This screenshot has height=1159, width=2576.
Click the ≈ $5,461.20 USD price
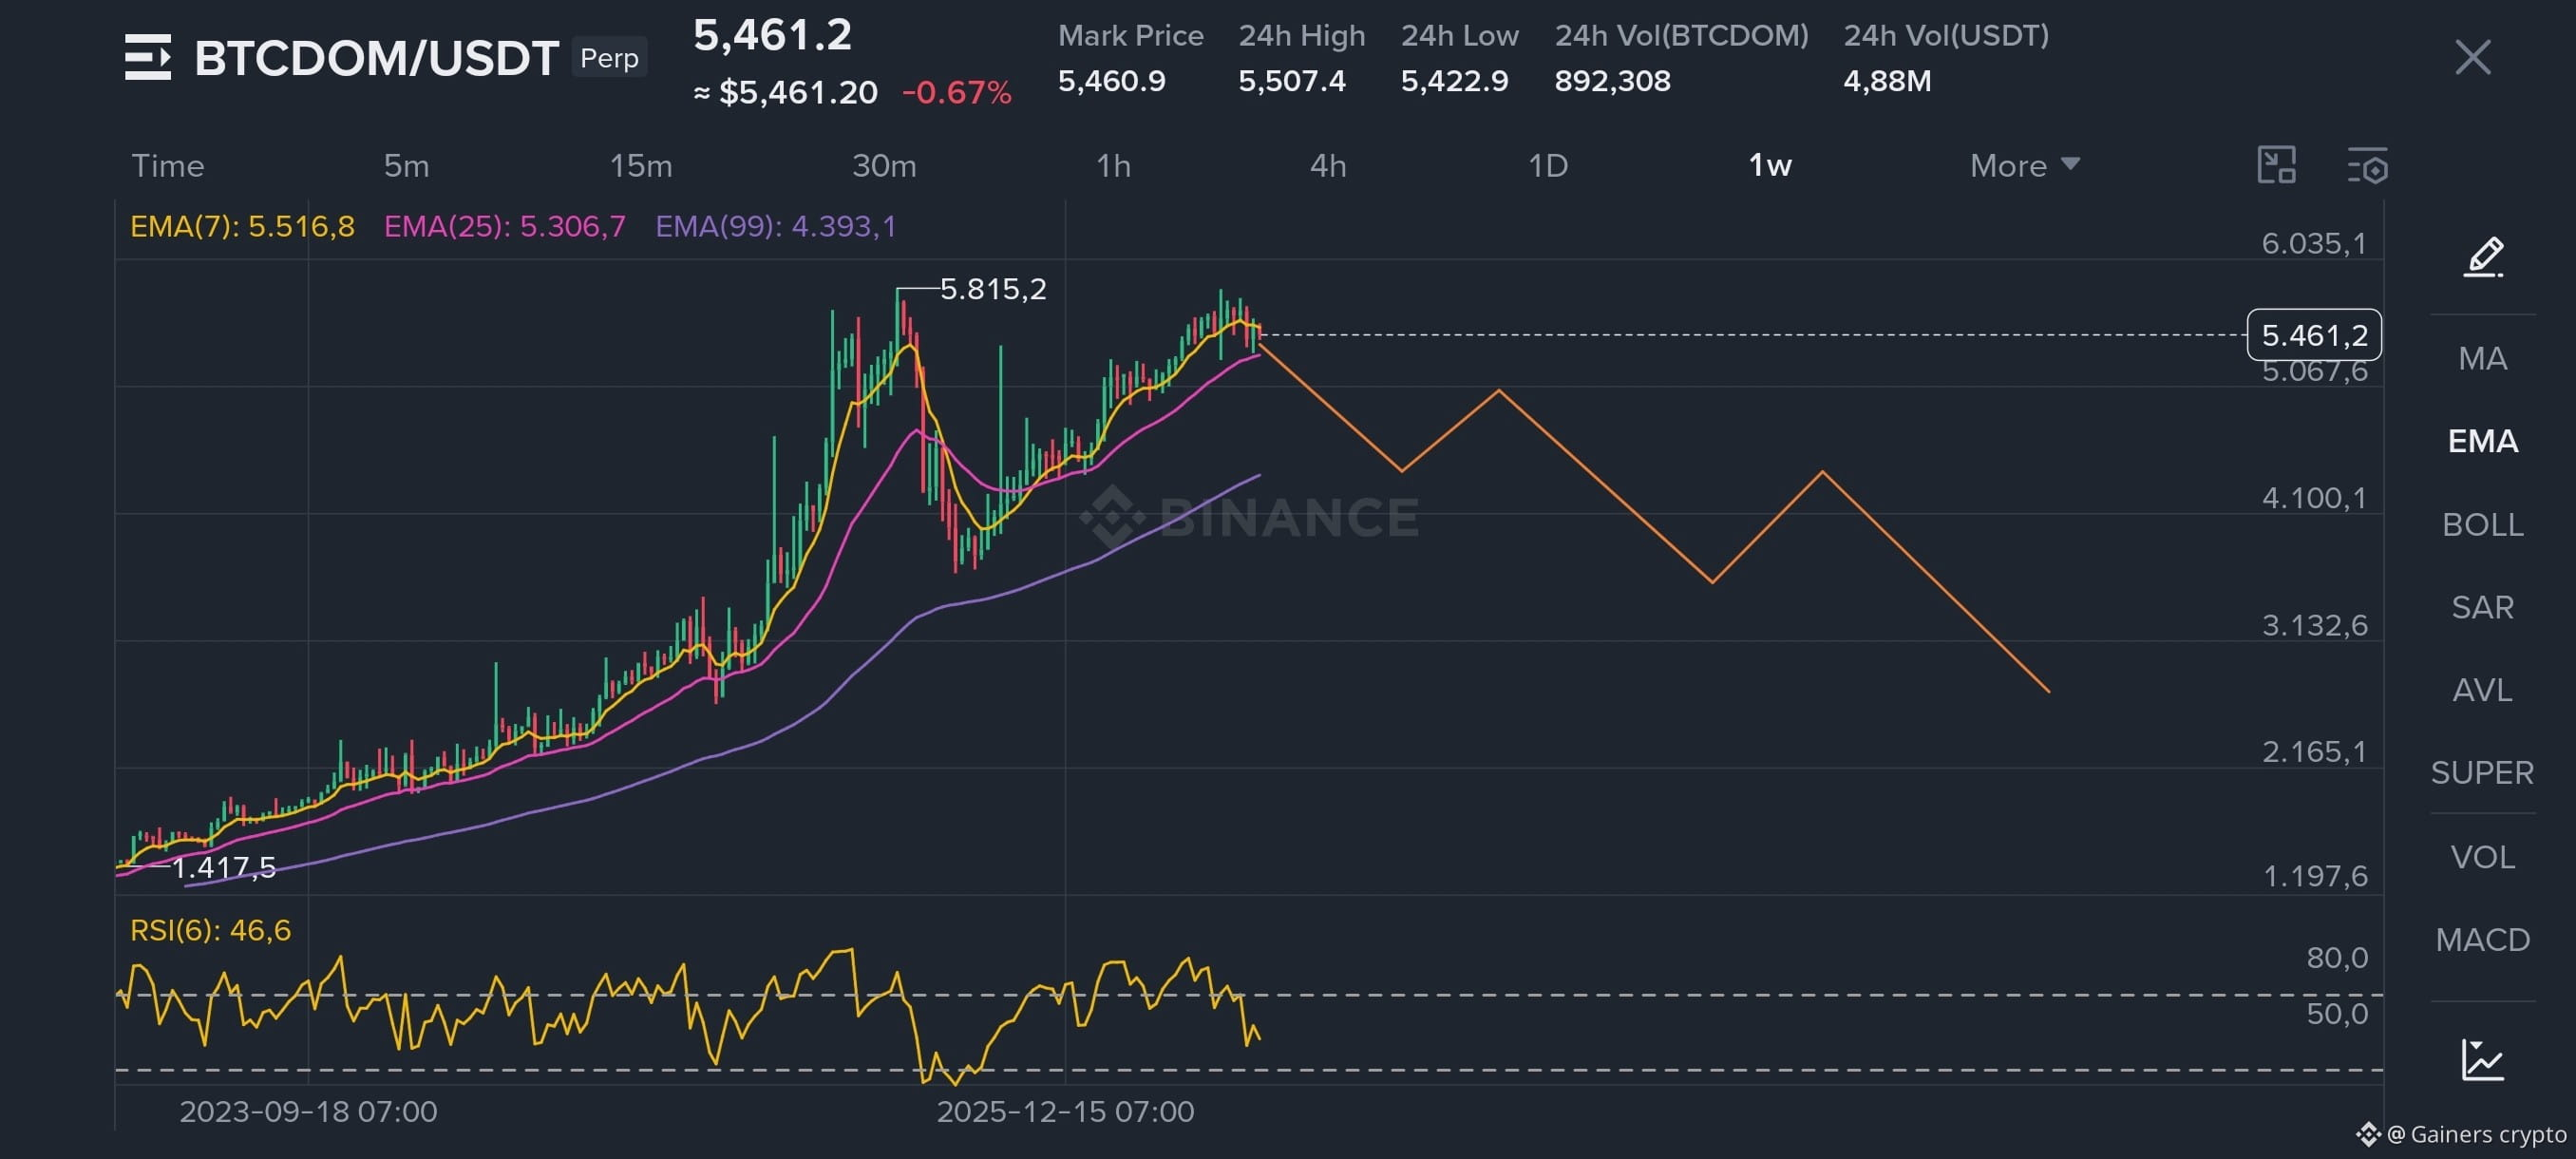tap(786, 92)
